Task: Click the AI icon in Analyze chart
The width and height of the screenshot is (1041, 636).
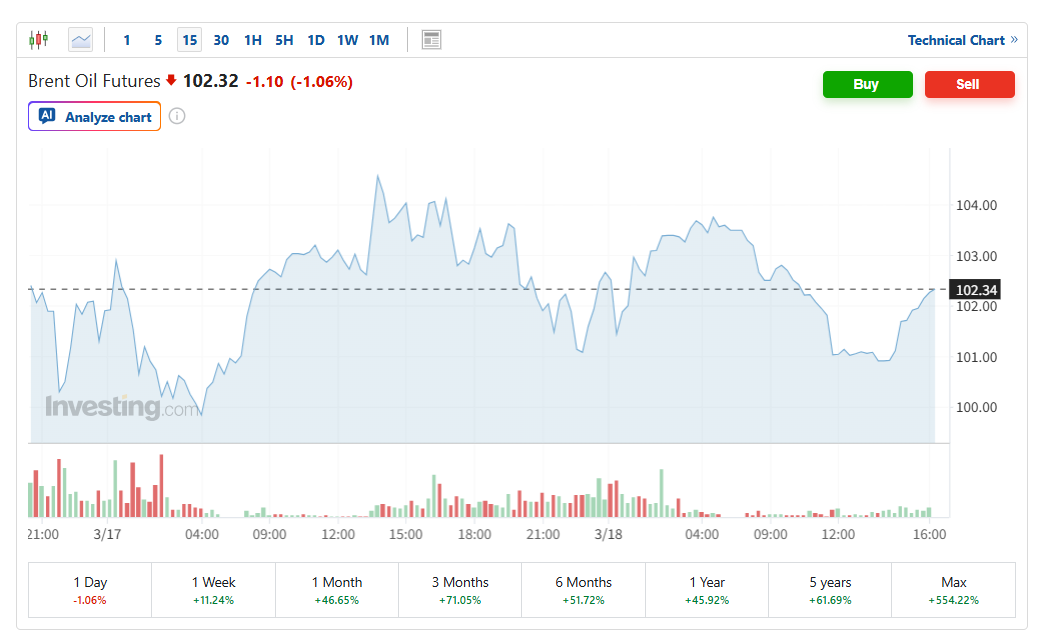Action: [x=46, y=116]
